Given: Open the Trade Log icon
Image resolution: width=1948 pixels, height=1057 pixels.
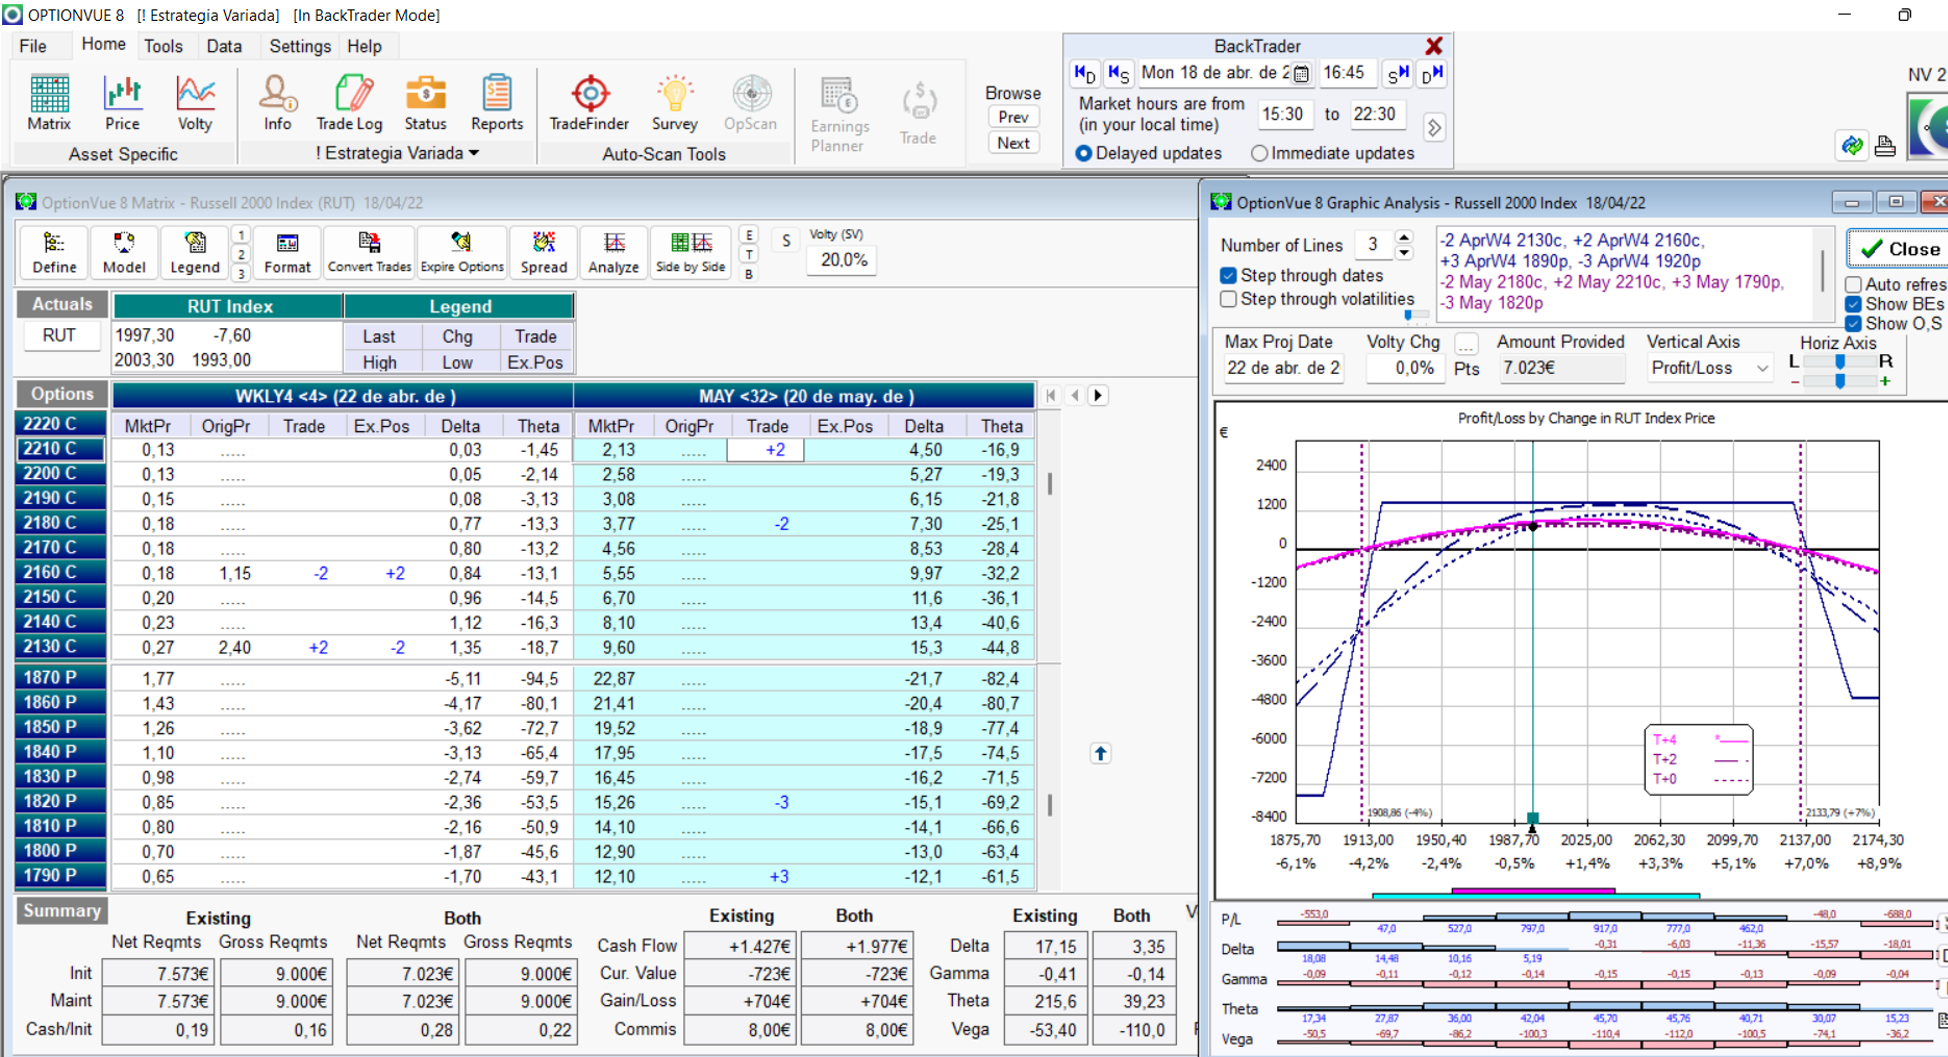Looking at the screenshot, I should point(349,103).
